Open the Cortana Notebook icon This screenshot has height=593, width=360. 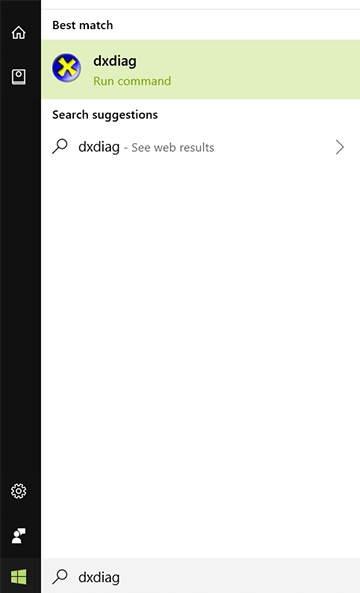tap(19, 77)
